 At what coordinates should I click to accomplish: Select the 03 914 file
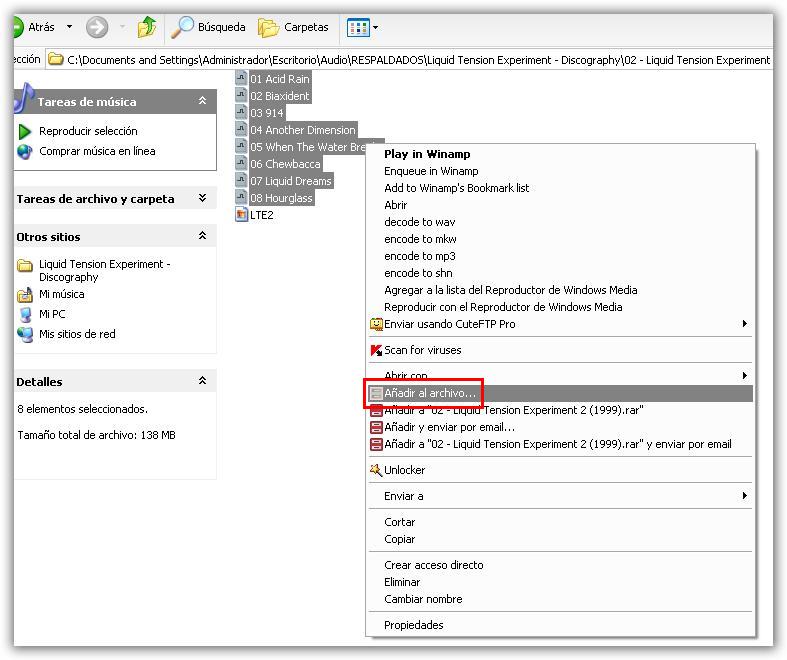(x=267, y=113)
